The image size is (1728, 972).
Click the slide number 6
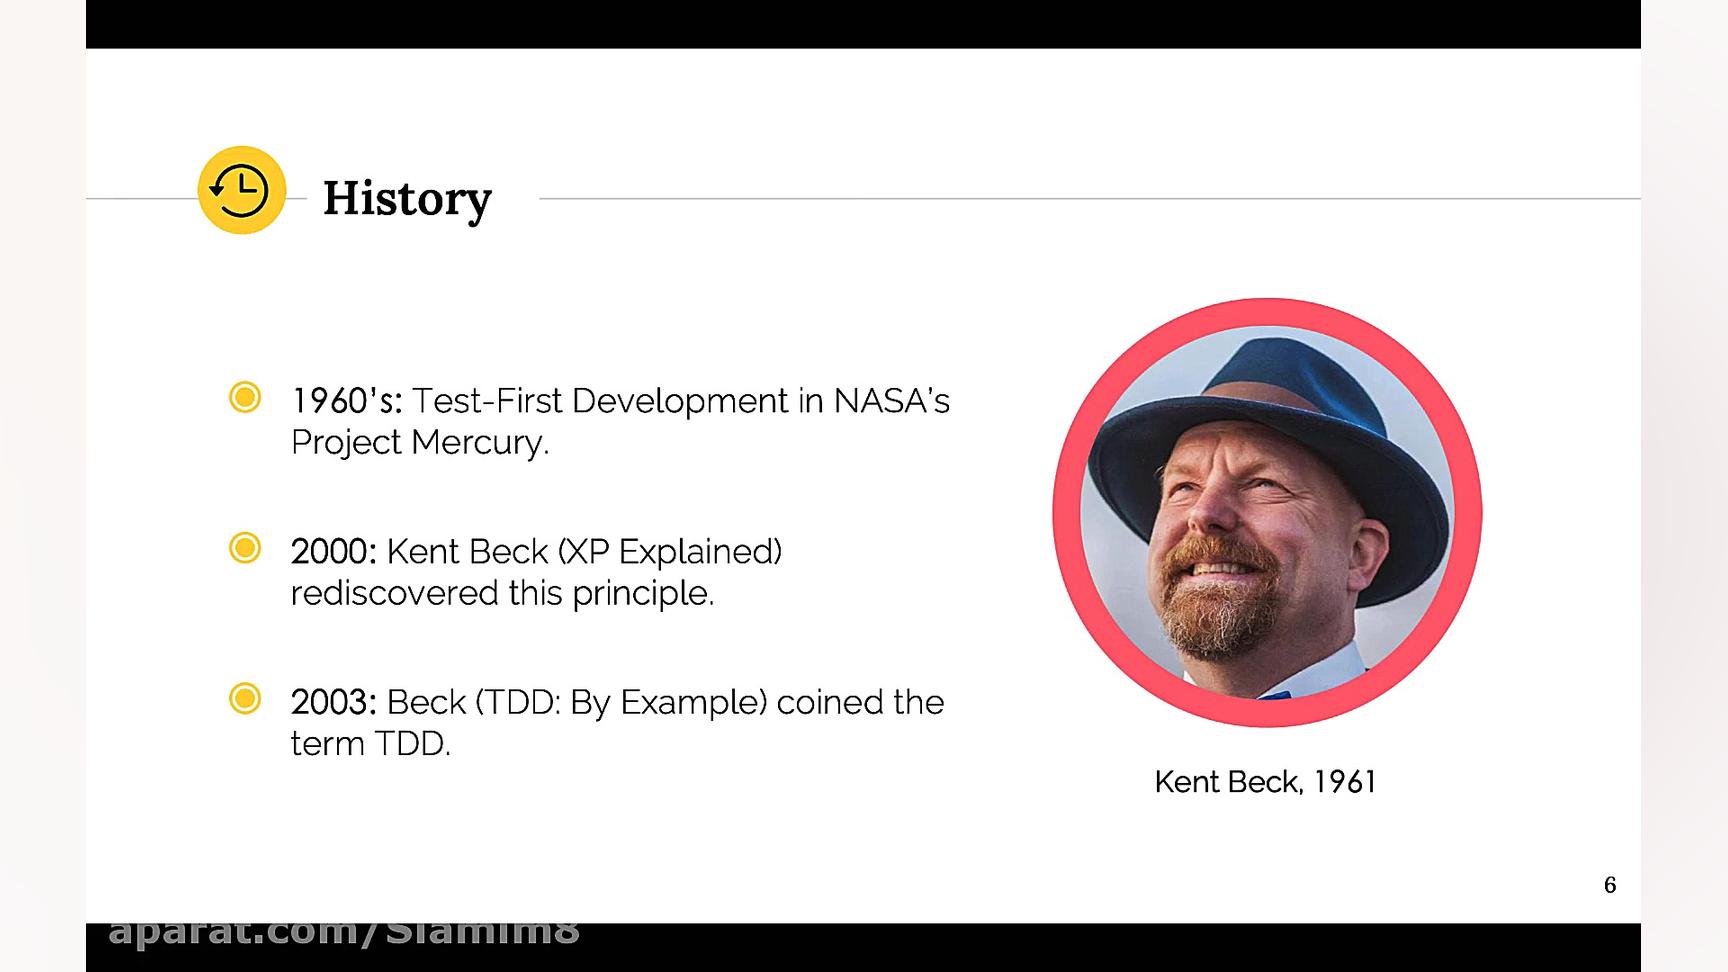[1609, 884]
